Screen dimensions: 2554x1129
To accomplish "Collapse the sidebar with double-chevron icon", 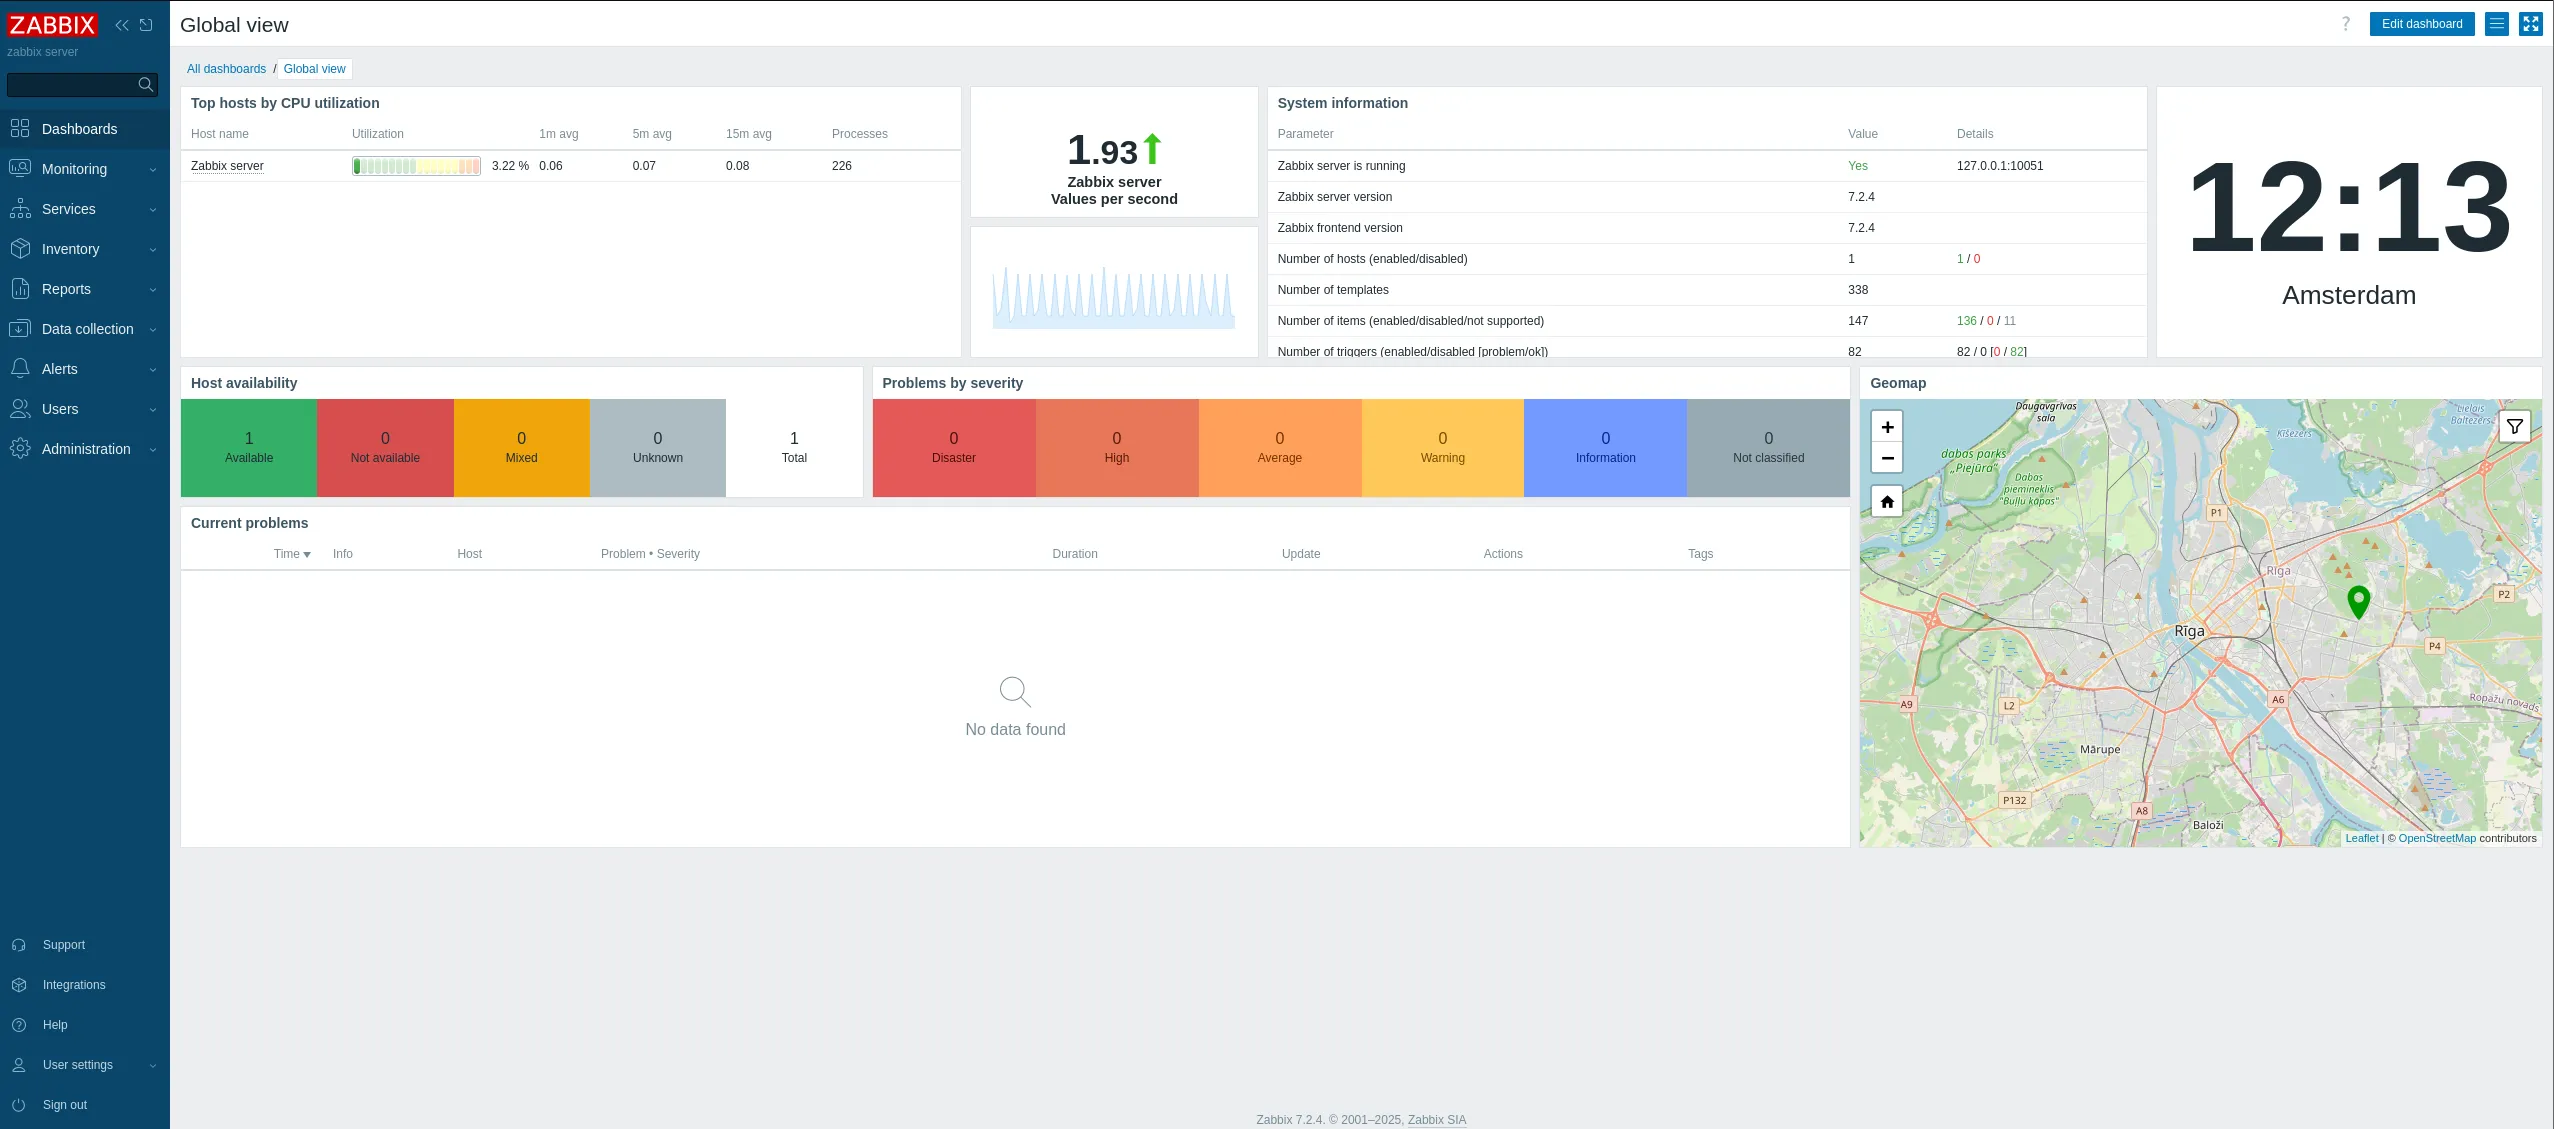I will click(x=122, y=25).
